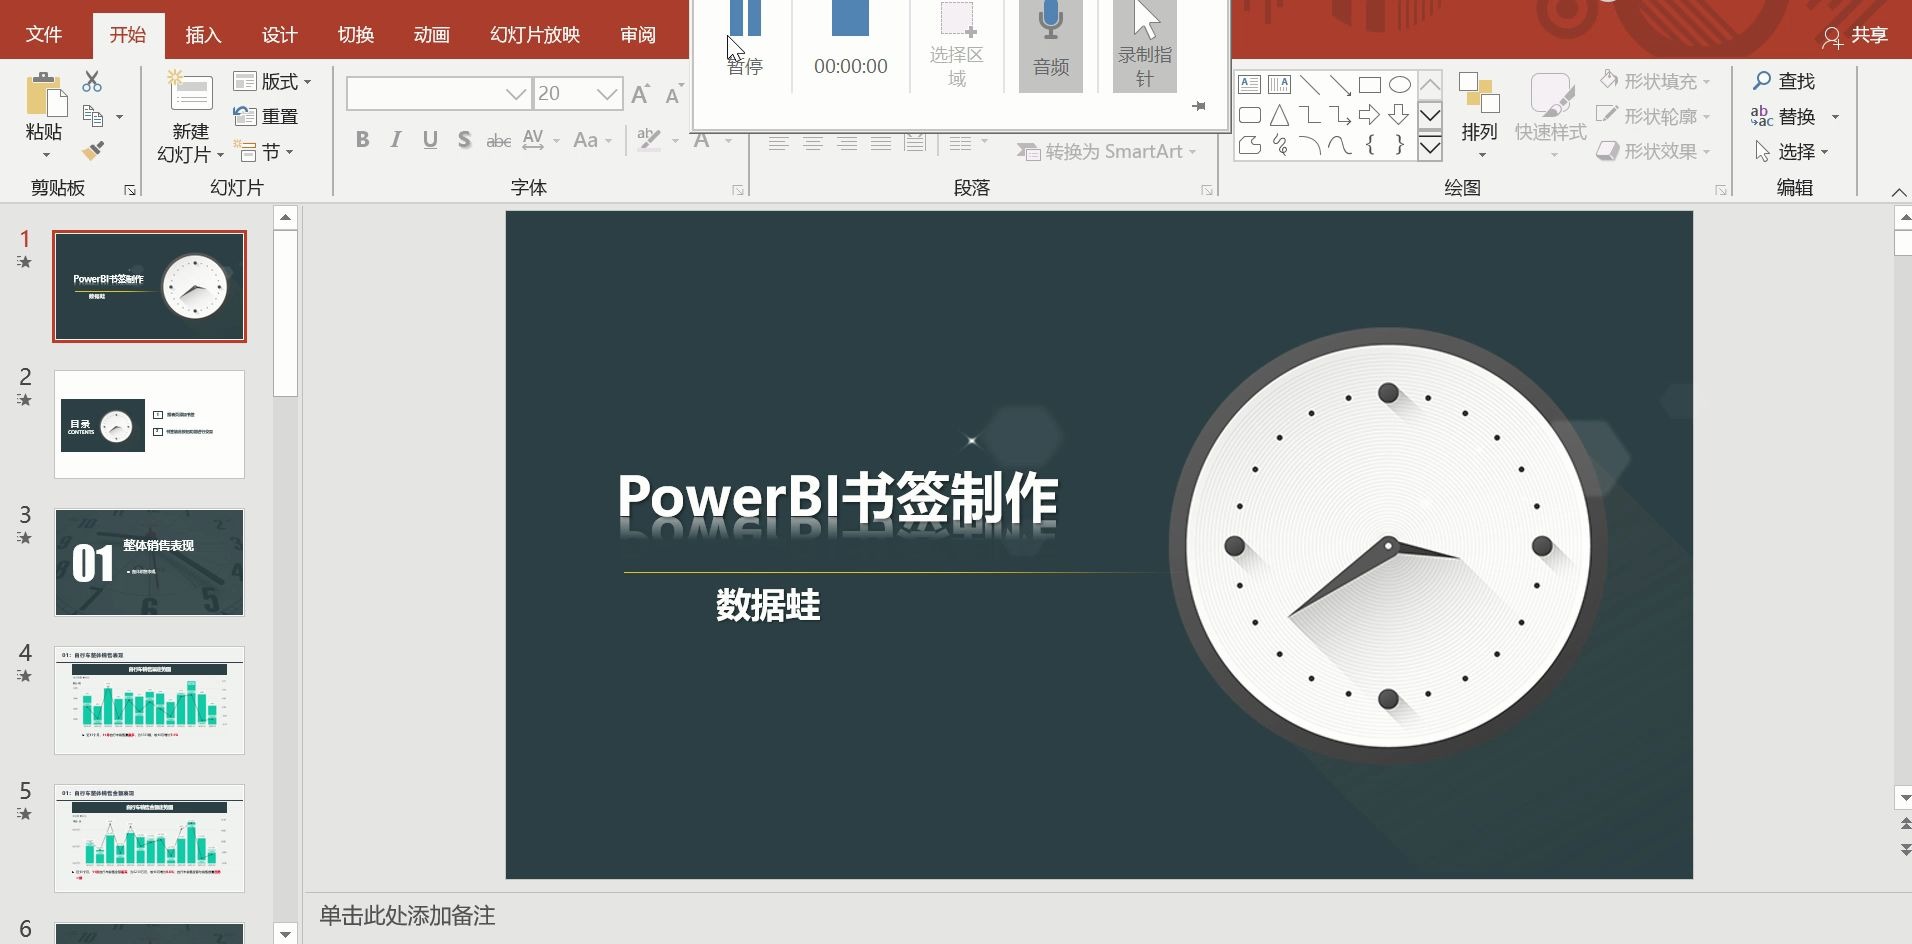
Task: Select slide 3 thumbnail in the slide pane
Action: click(148, 562)
